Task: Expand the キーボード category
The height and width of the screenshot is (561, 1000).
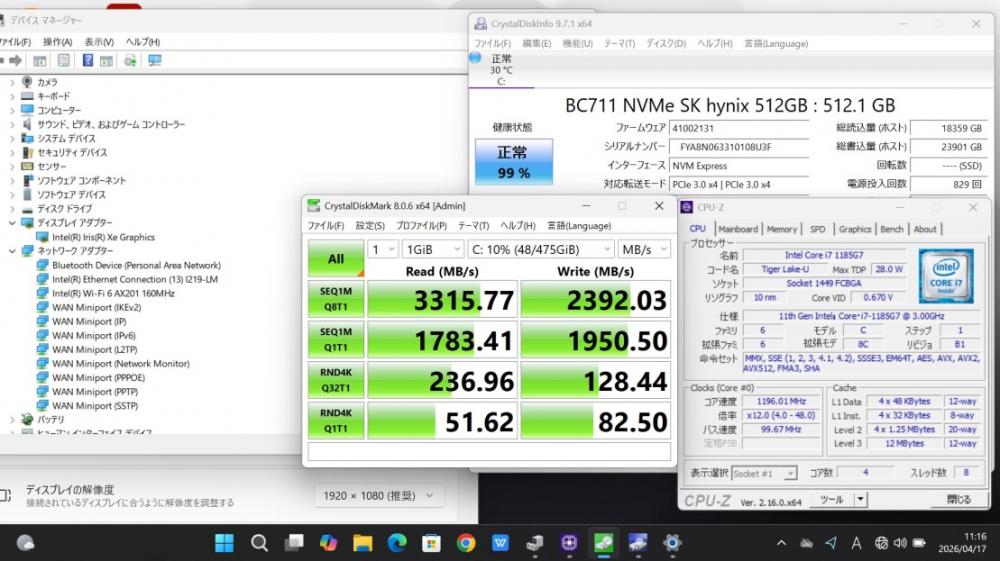Action: tap(12, 96)
